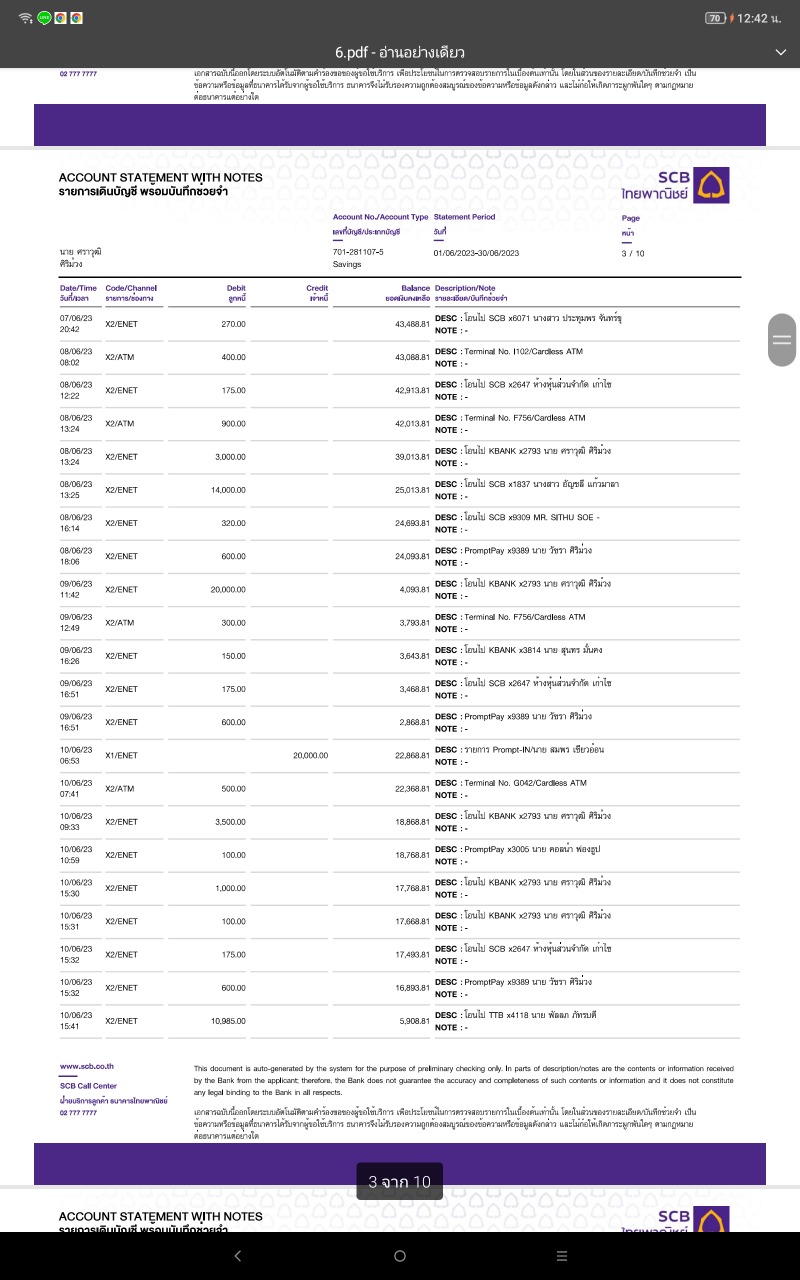This screenshot has width=800, height=1280.
Task: Grab the scroll handle on right edge
Action: click(x=782, y=340)
